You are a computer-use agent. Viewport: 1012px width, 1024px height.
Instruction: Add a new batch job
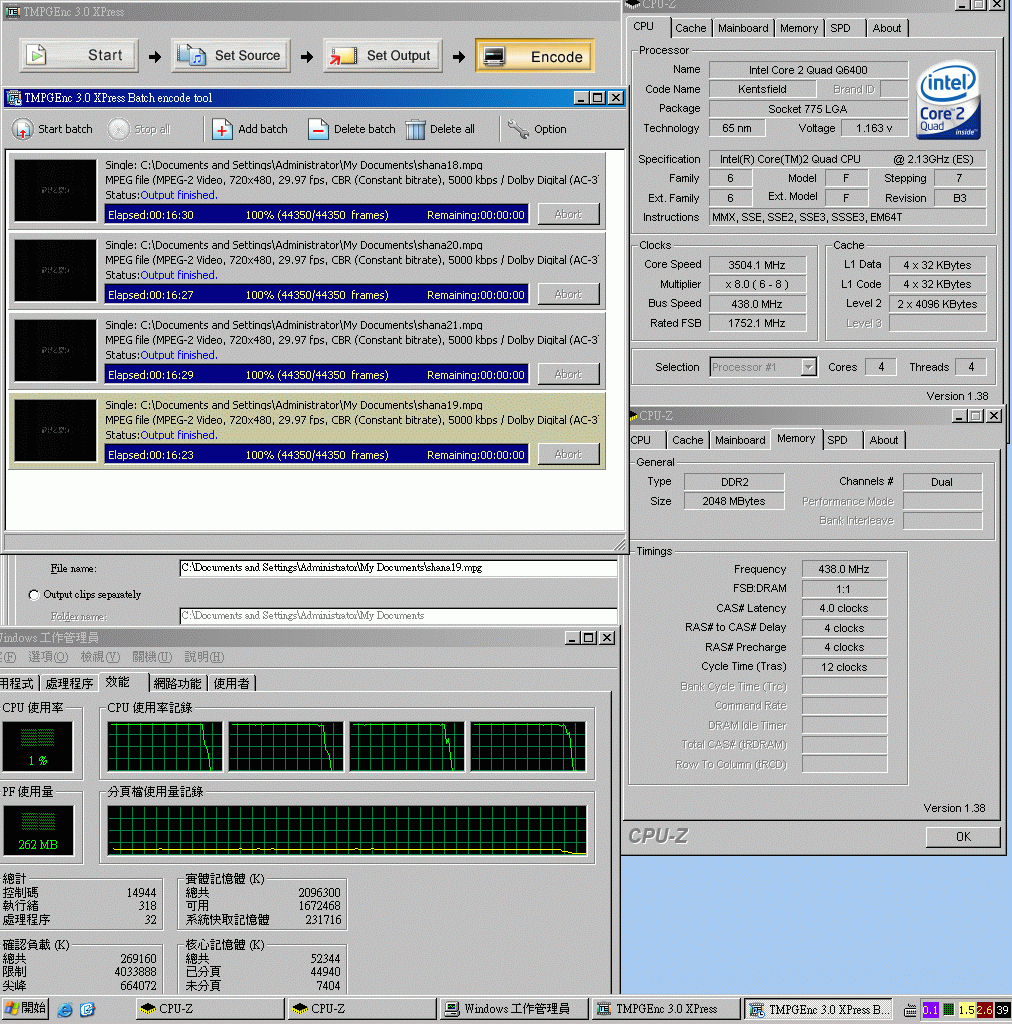[x=249, y=129]
